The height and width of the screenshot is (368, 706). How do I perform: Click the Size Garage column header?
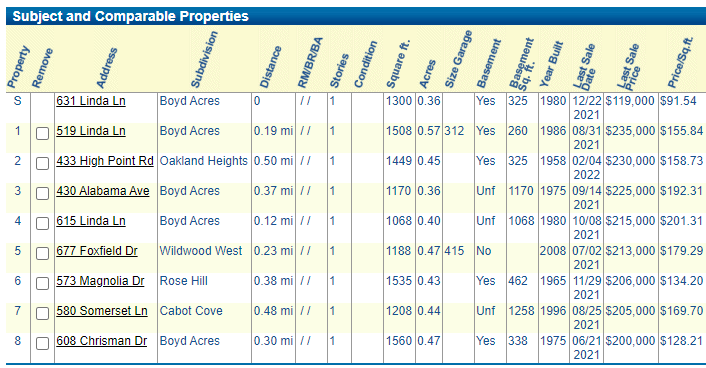point(458,59)
